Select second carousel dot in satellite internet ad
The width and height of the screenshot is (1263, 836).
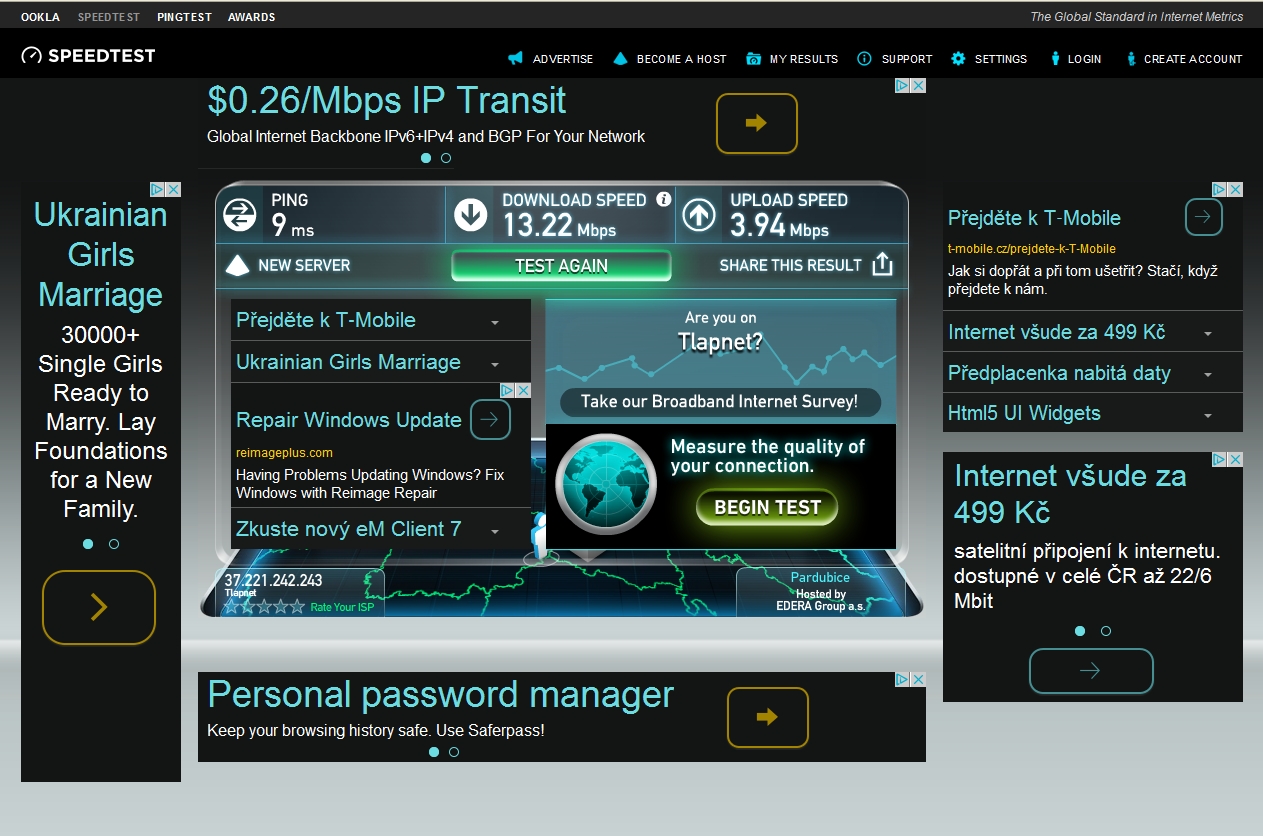(x=1106, y=631)
